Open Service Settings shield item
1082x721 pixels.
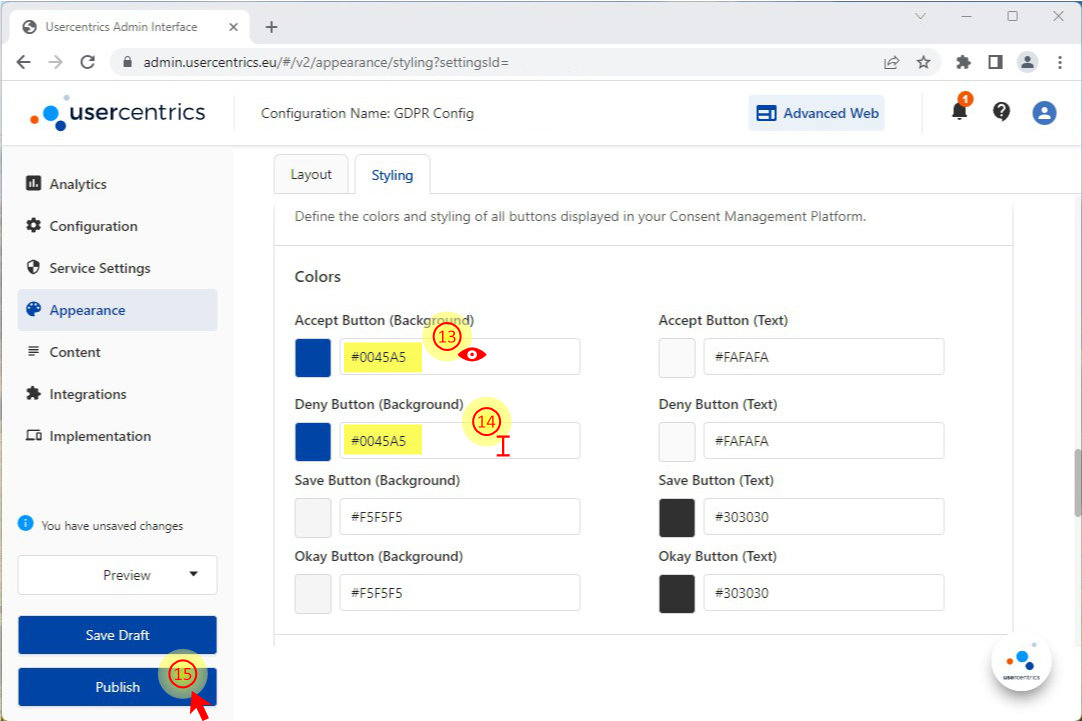(99, 268)
